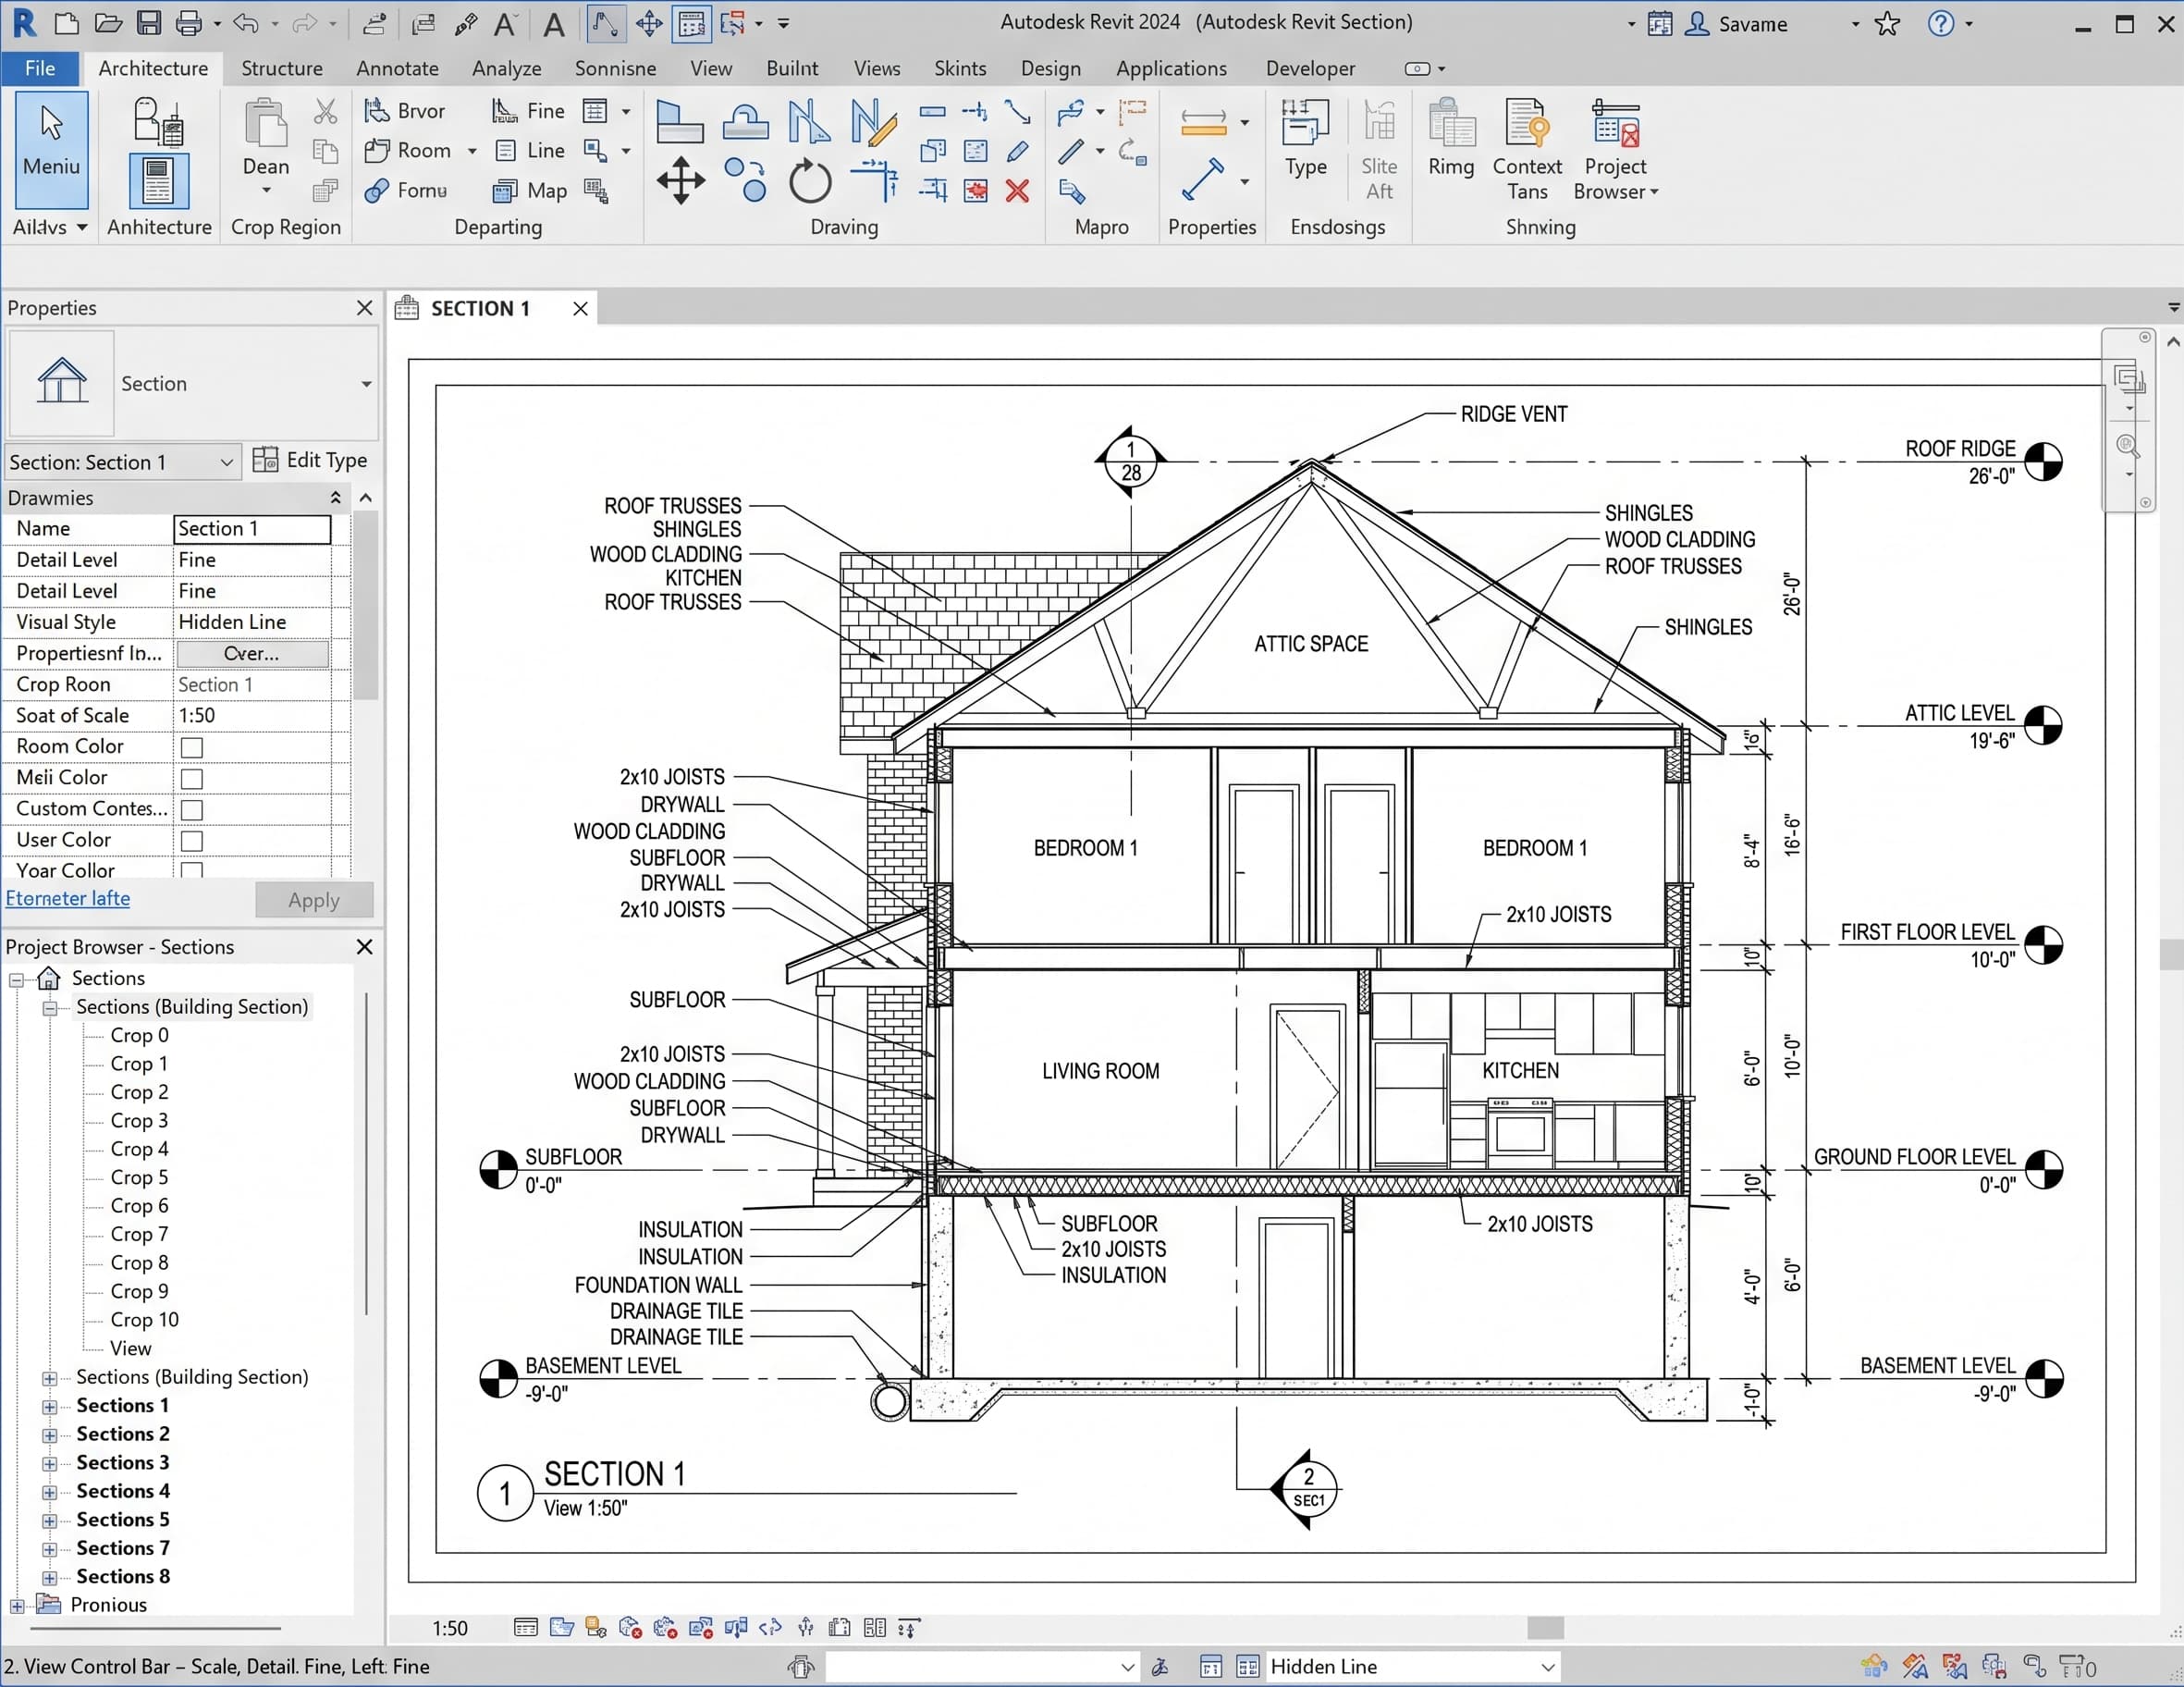Click the Rimg ribbon icon
This screenshot has width=2184, height=1687.
click(x=1450, y=139)
